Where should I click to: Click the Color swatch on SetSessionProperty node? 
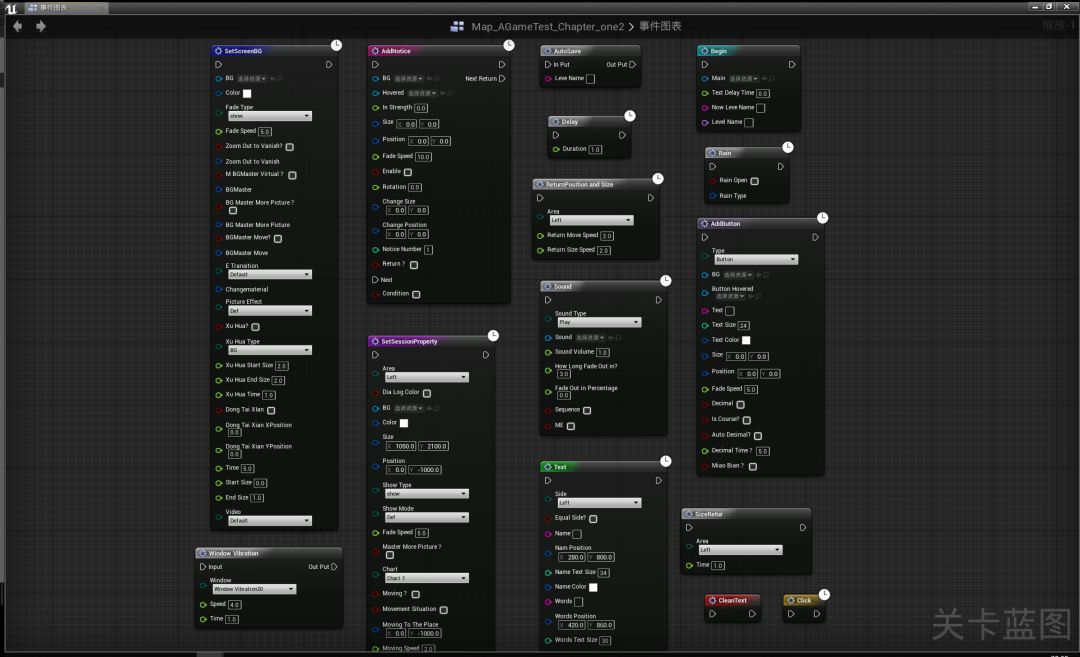click(x=404, y=423)
